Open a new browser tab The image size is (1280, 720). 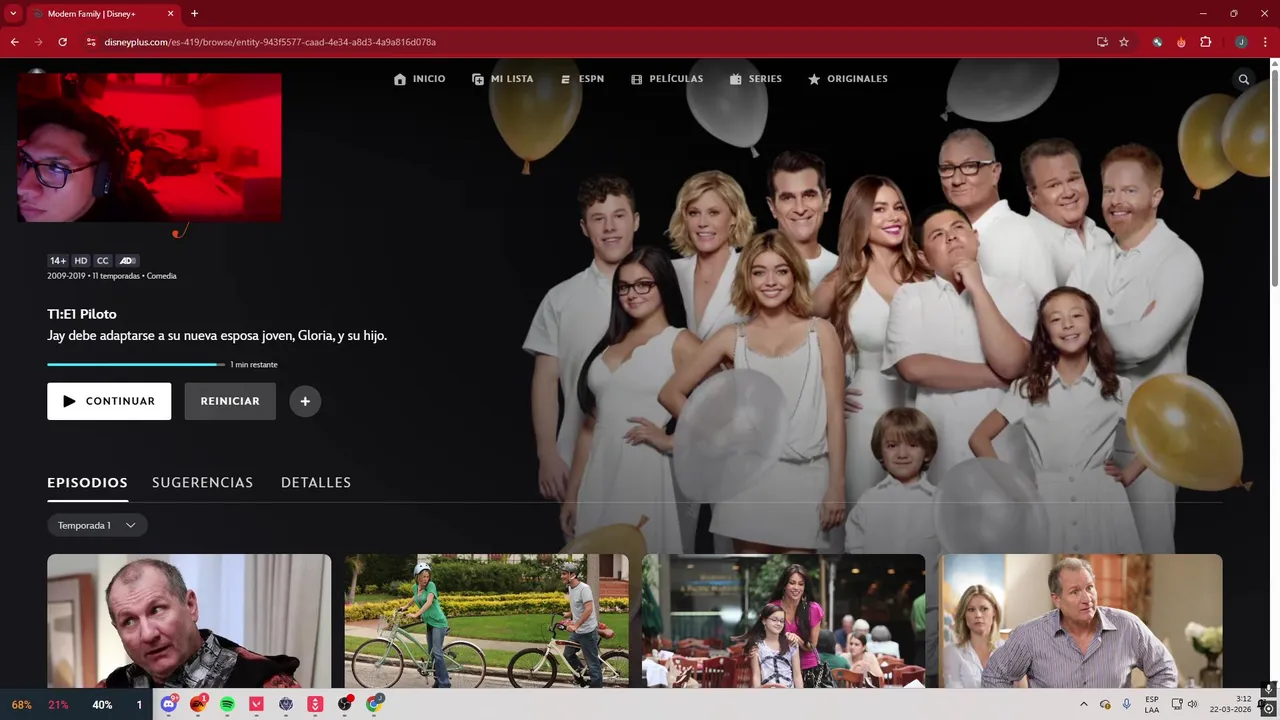pyautogui.click(x=194, y=14)
